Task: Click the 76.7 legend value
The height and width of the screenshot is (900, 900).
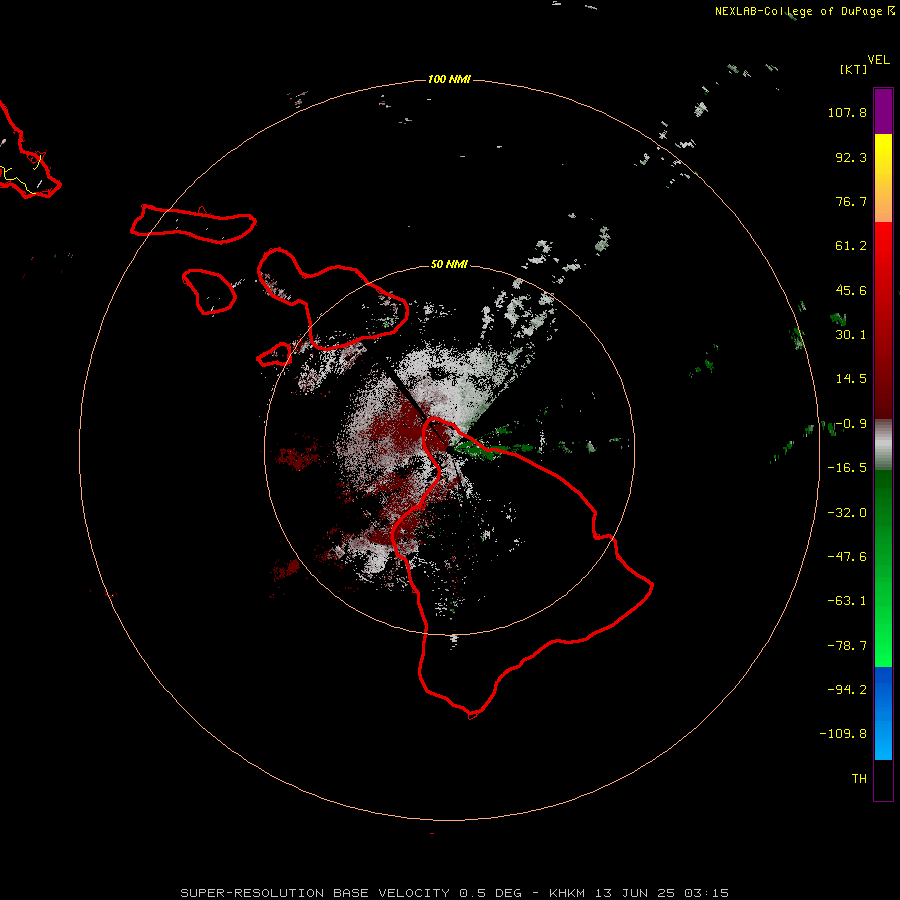Action: pos(851,201)
